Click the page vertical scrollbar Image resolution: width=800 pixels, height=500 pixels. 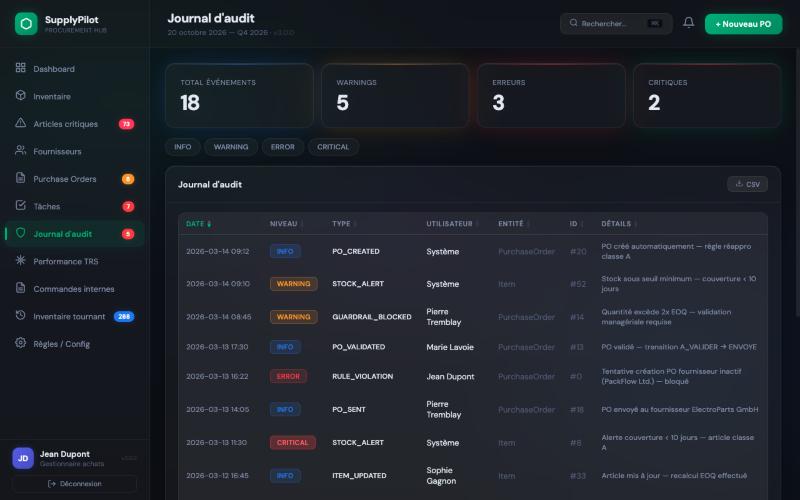(798, 184)
